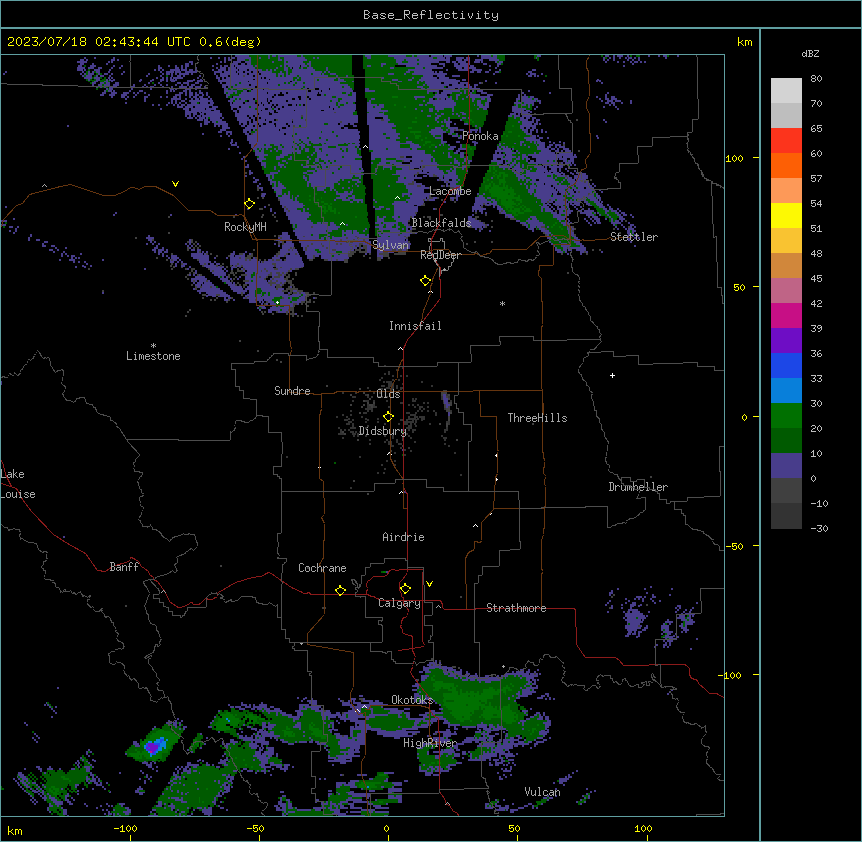Click the Ponoka city label

(x=480, y=136)
